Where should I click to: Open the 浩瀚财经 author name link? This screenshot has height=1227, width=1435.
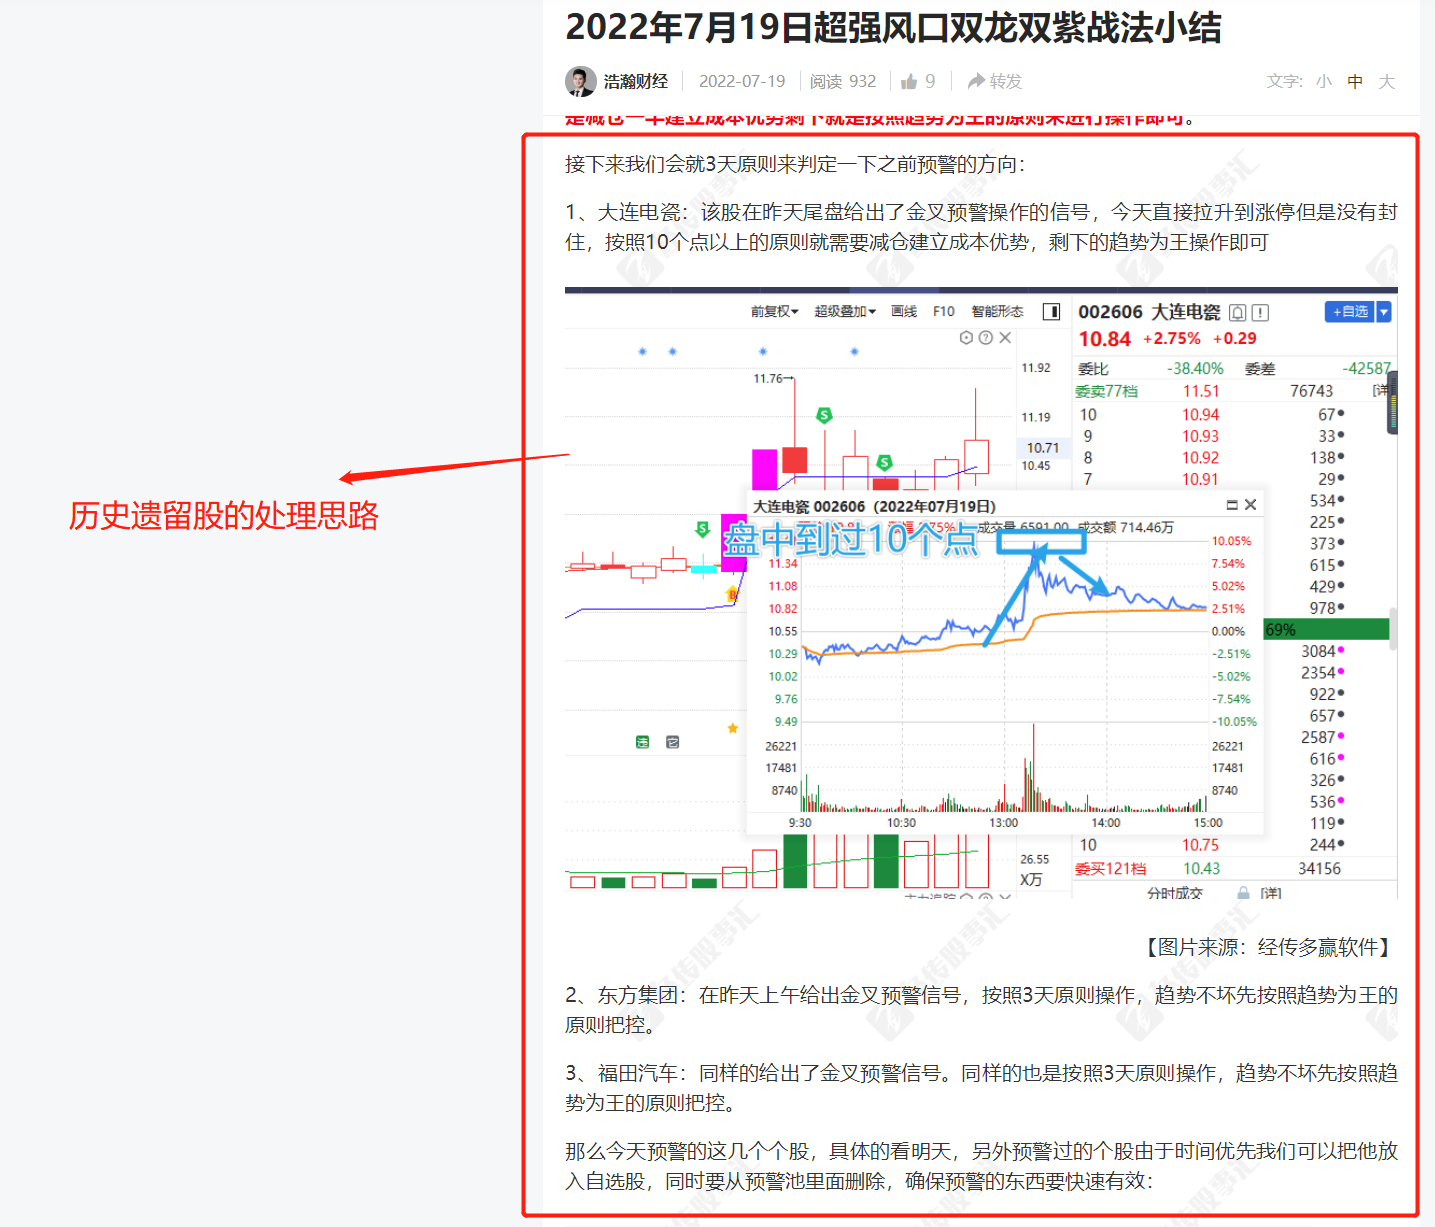[x=635, y=82]
